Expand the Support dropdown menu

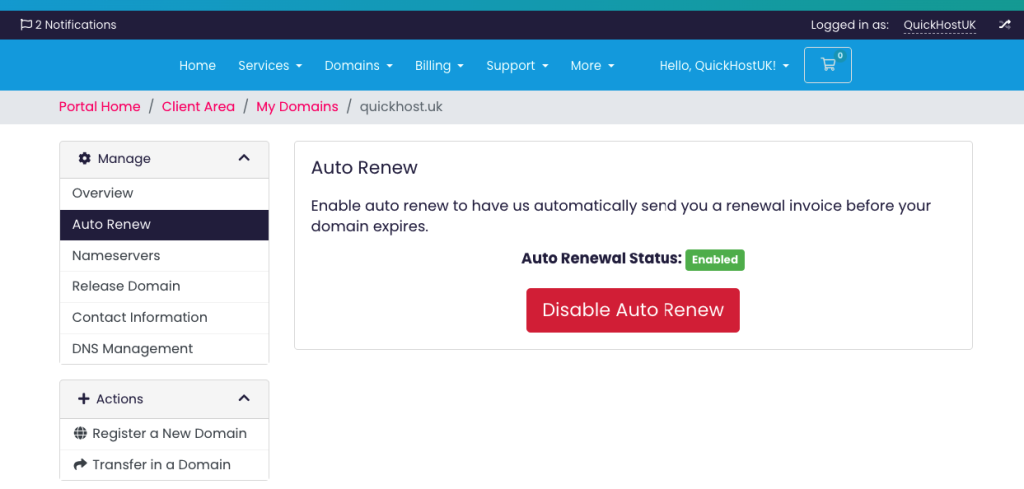pyautogui.click(x=517, y=65)
